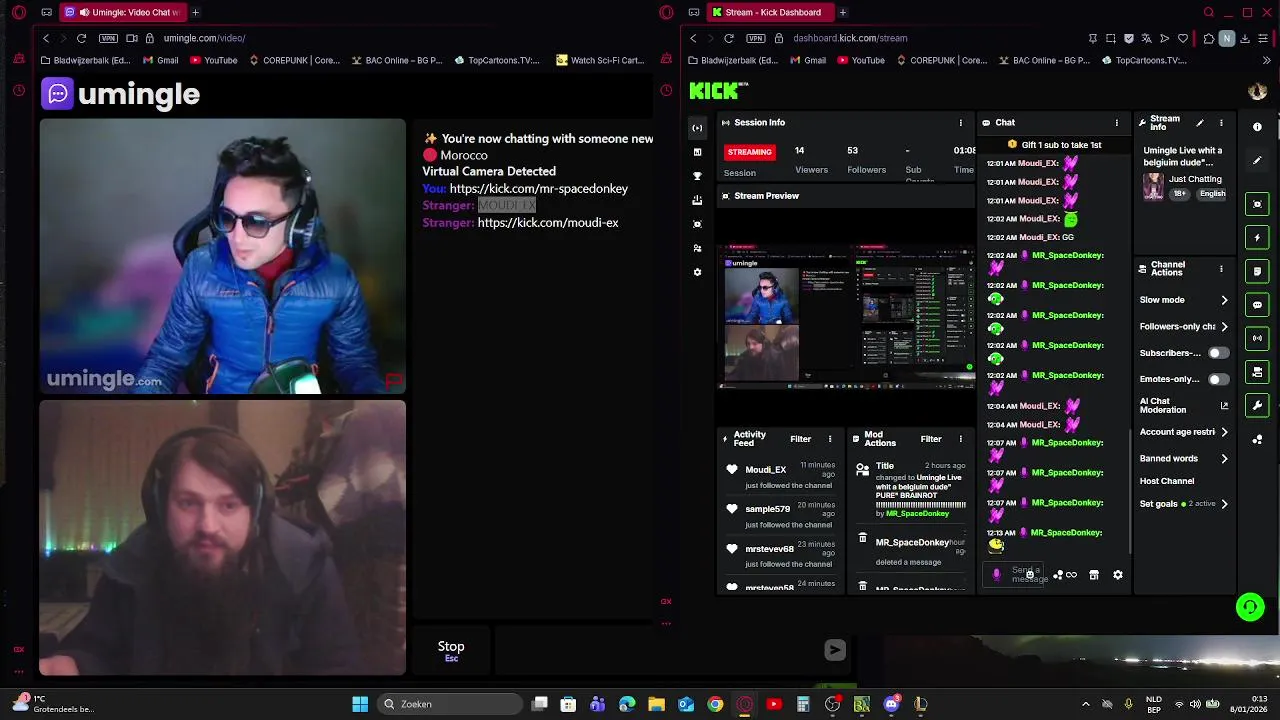1280x720 pixels.
Task: Open Gmail bookmark in Umingle window
Action: tap(161, 60)
